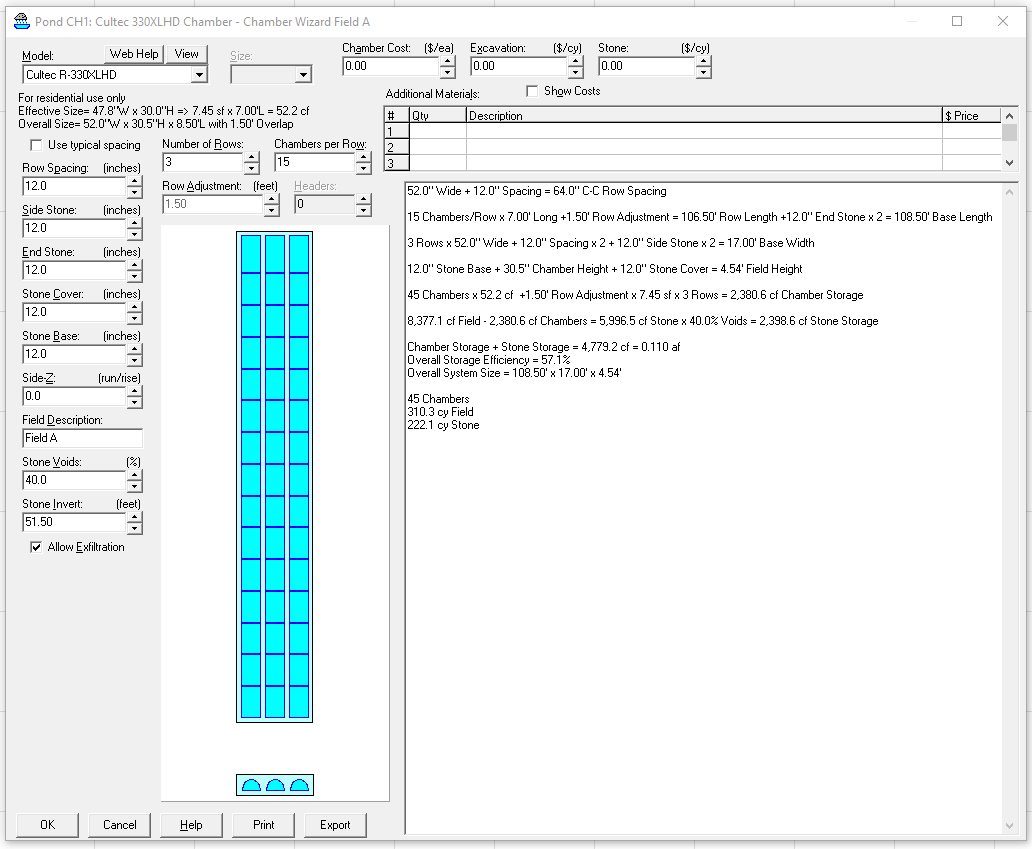Decrease Excavation cost with down arrow

tap(575, 72)
